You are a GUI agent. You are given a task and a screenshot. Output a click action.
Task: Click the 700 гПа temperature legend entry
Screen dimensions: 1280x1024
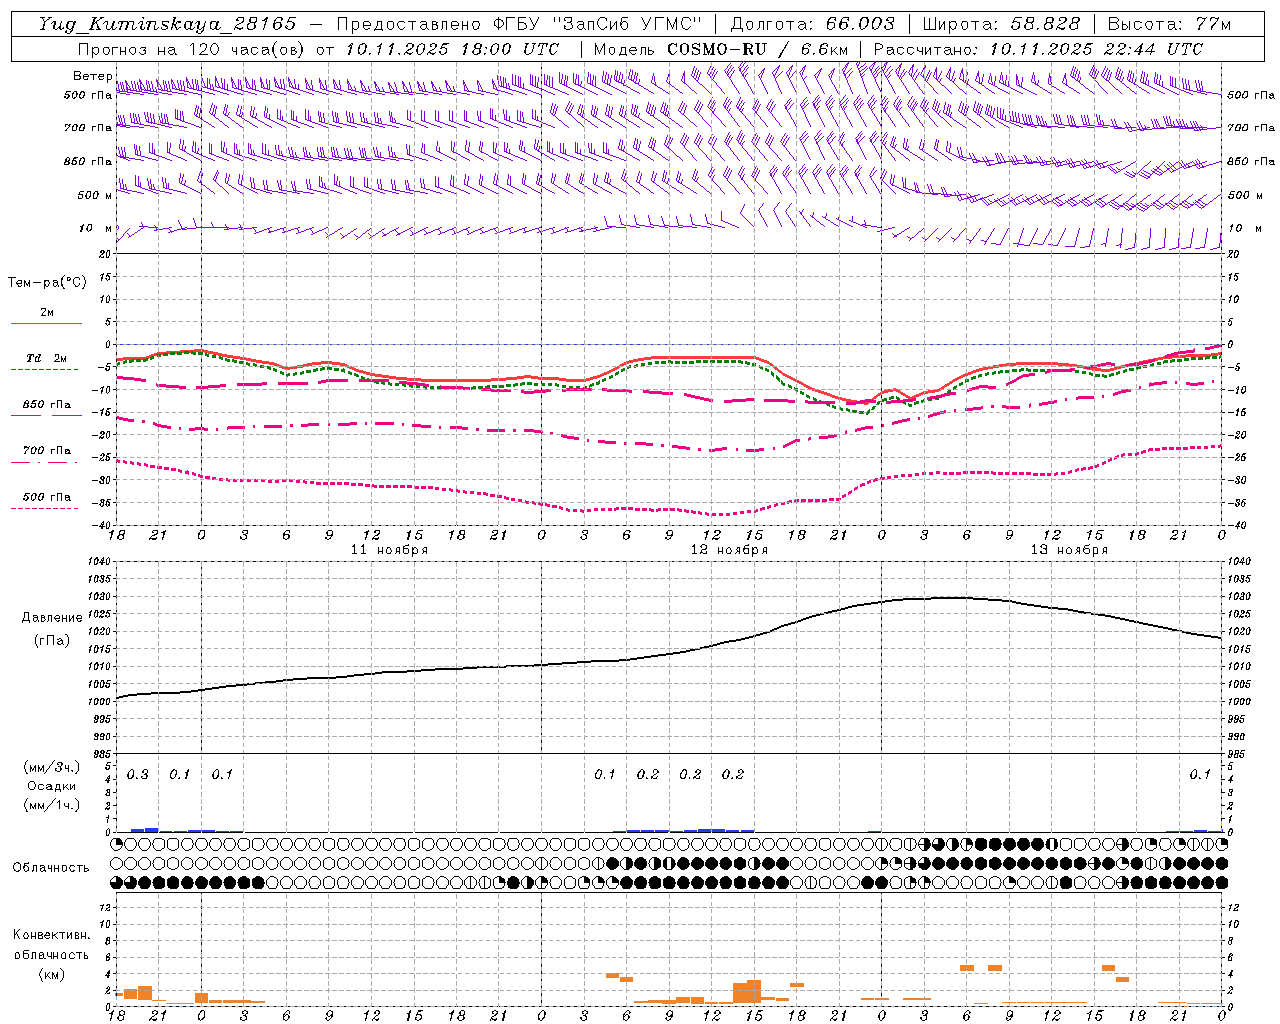(46, 451)
